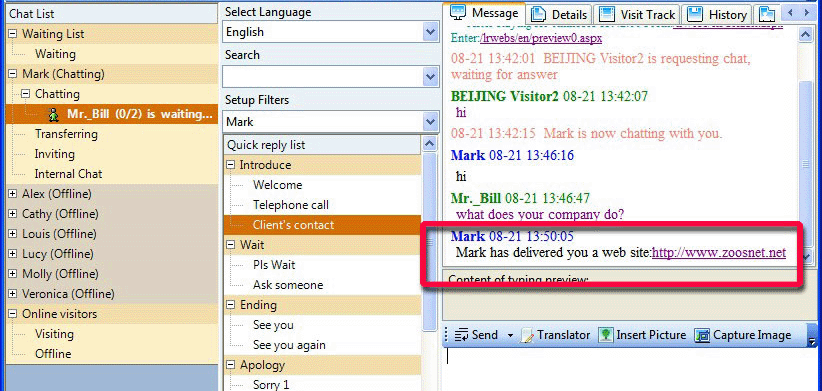Click the Search input field

click(322, 77)
